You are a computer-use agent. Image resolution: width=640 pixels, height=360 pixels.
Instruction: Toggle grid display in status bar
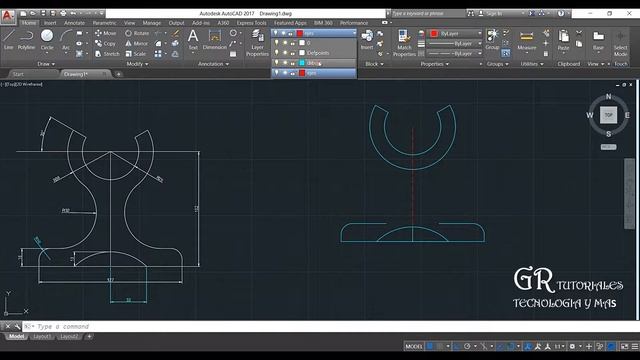pos(430,346)
